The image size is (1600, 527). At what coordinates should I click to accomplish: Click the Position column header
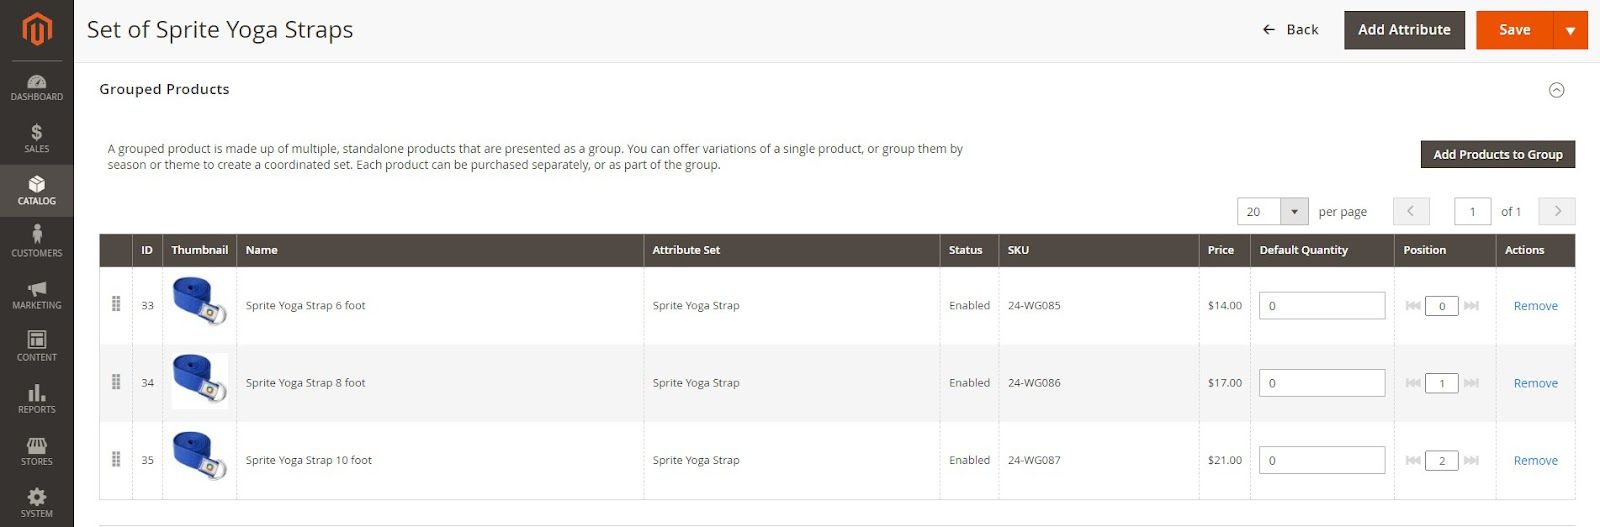coord(1445,250)
